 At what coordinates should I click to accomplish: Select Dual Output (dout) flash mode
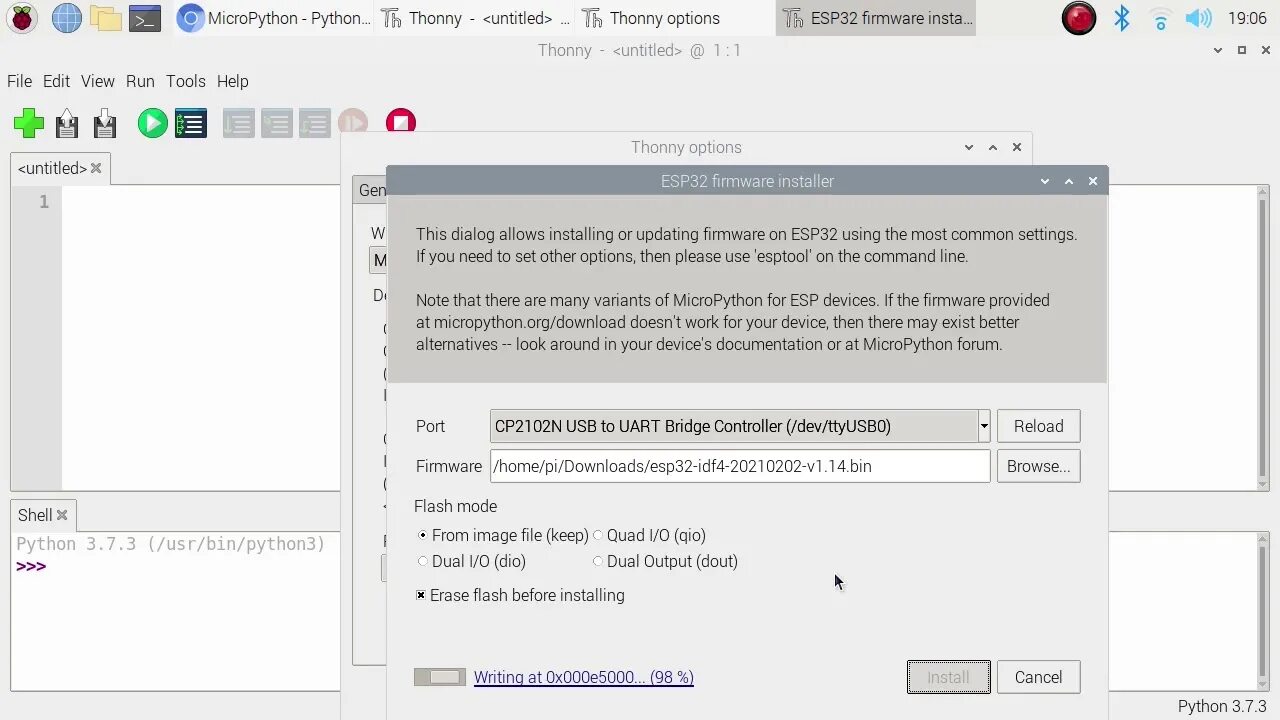coord(665,562)
